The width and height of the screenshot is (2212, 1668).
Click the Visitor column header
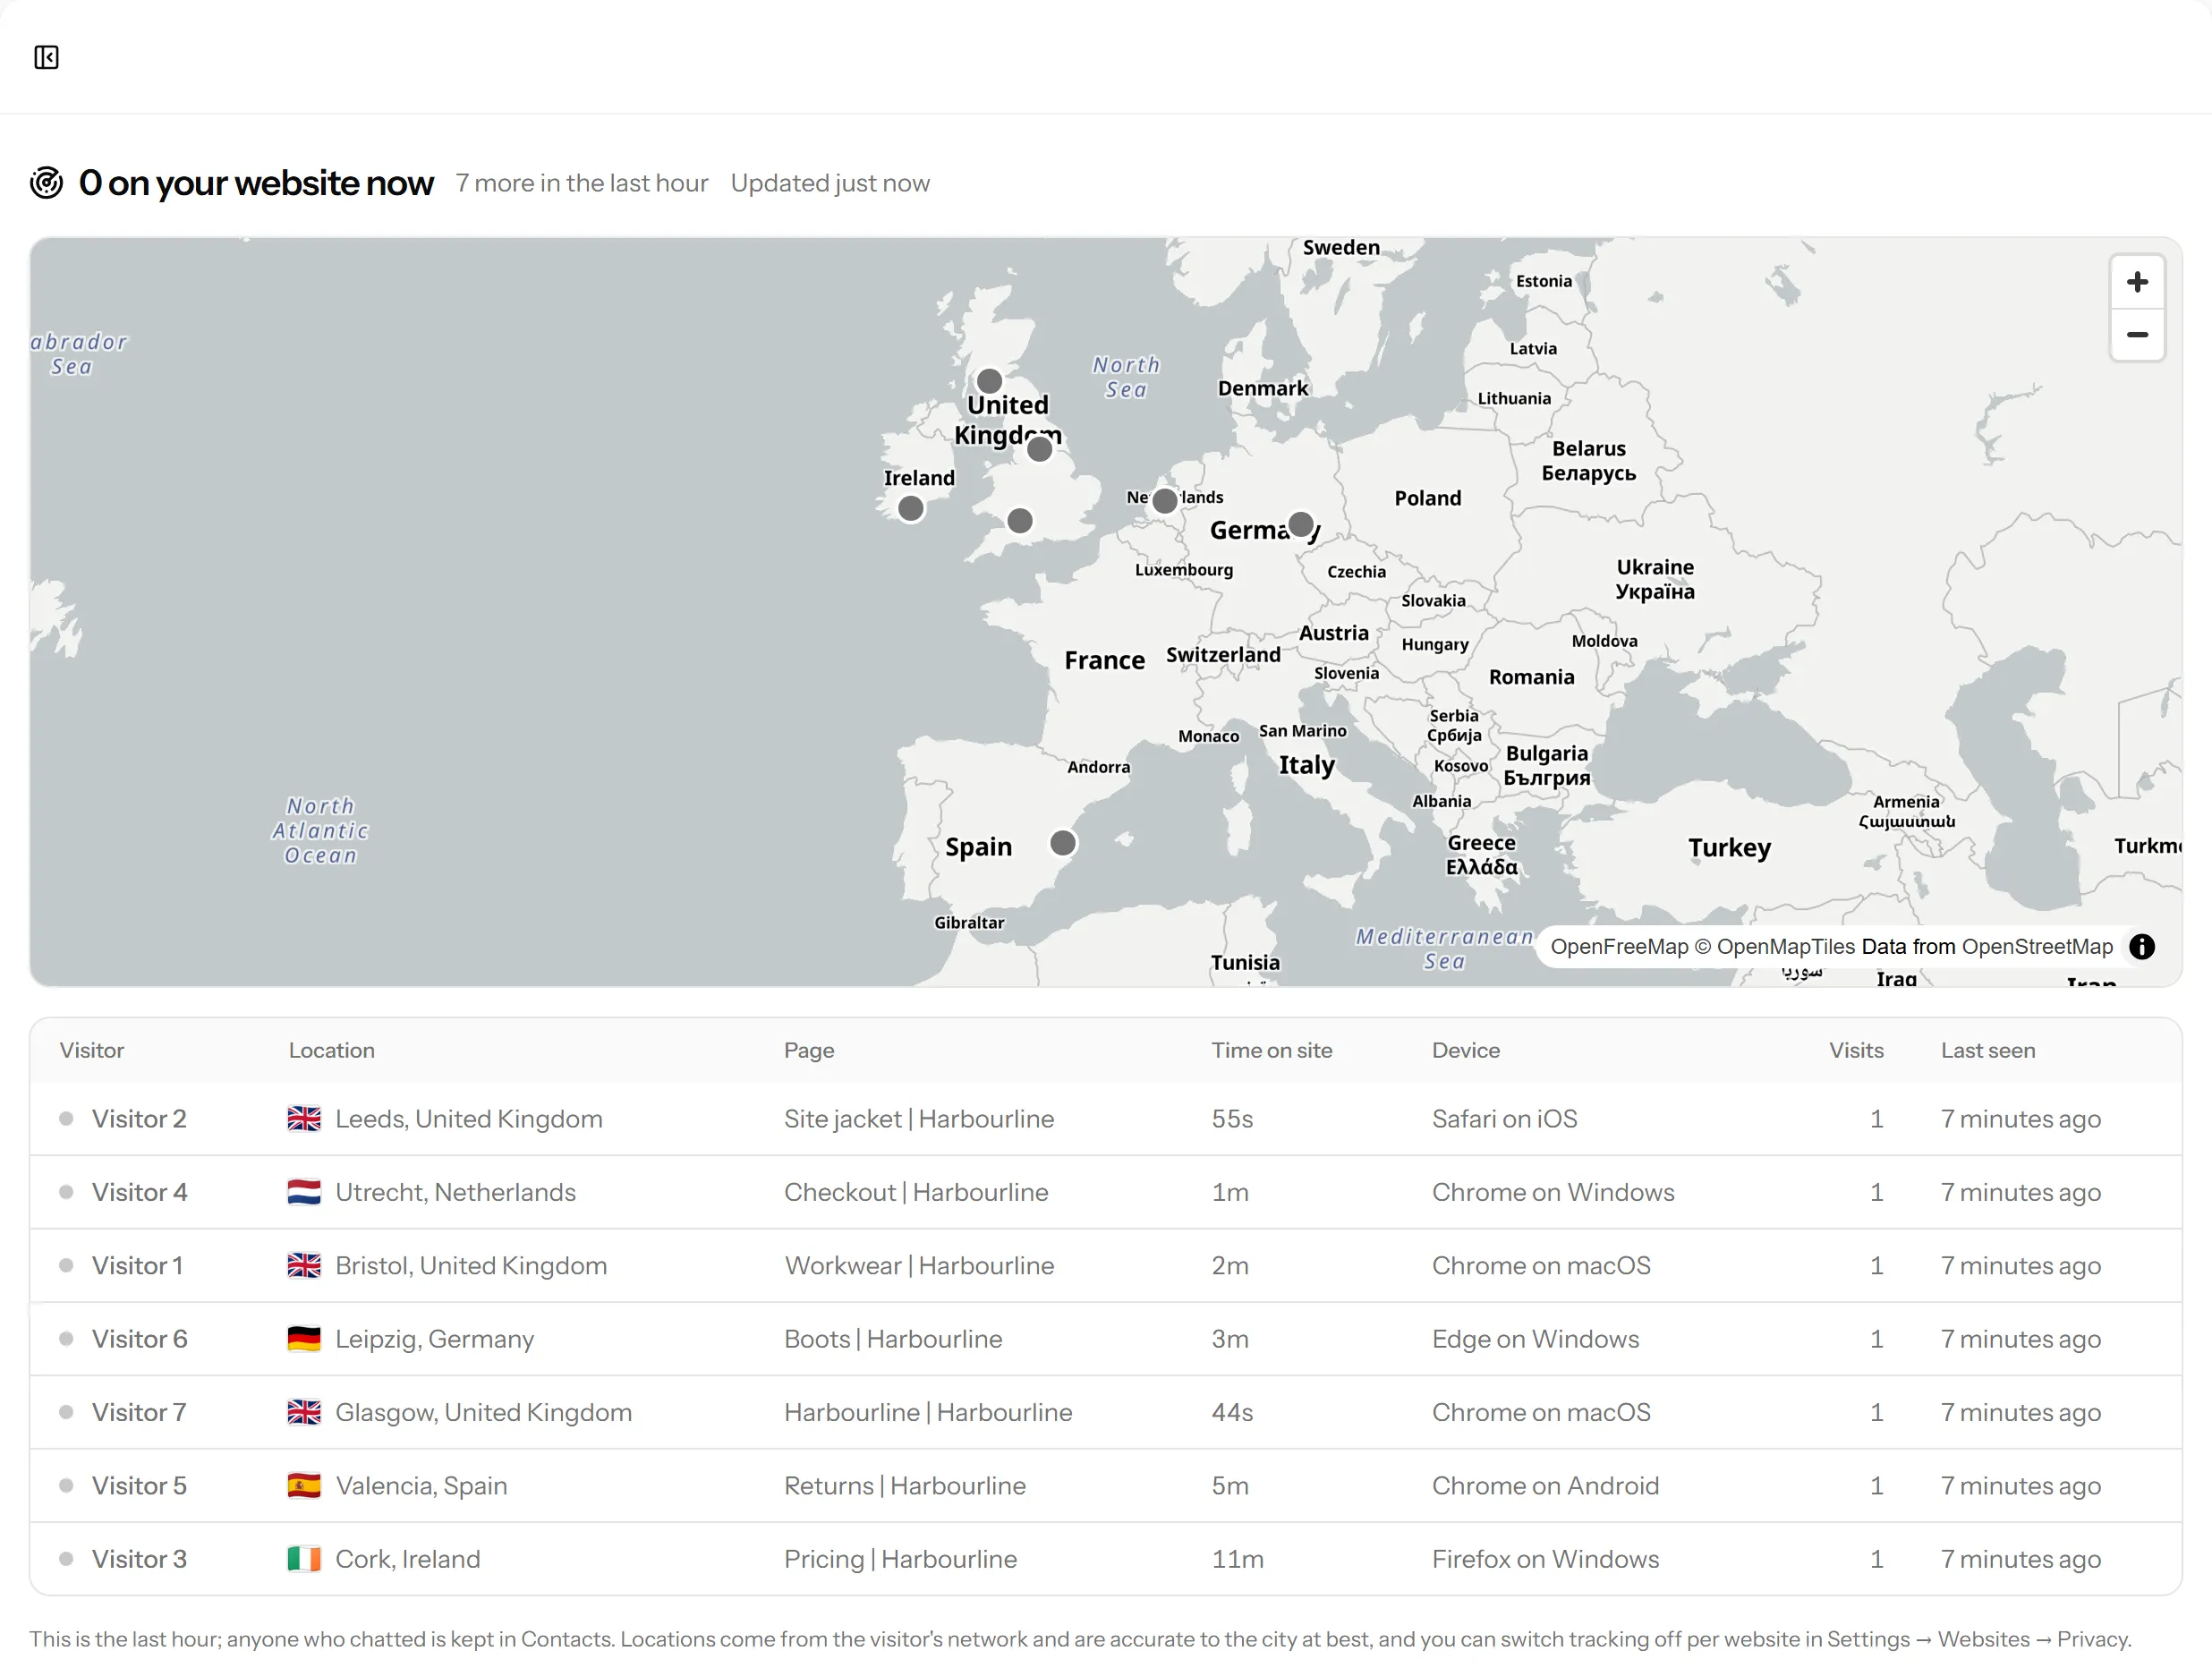click(92, 1050)
